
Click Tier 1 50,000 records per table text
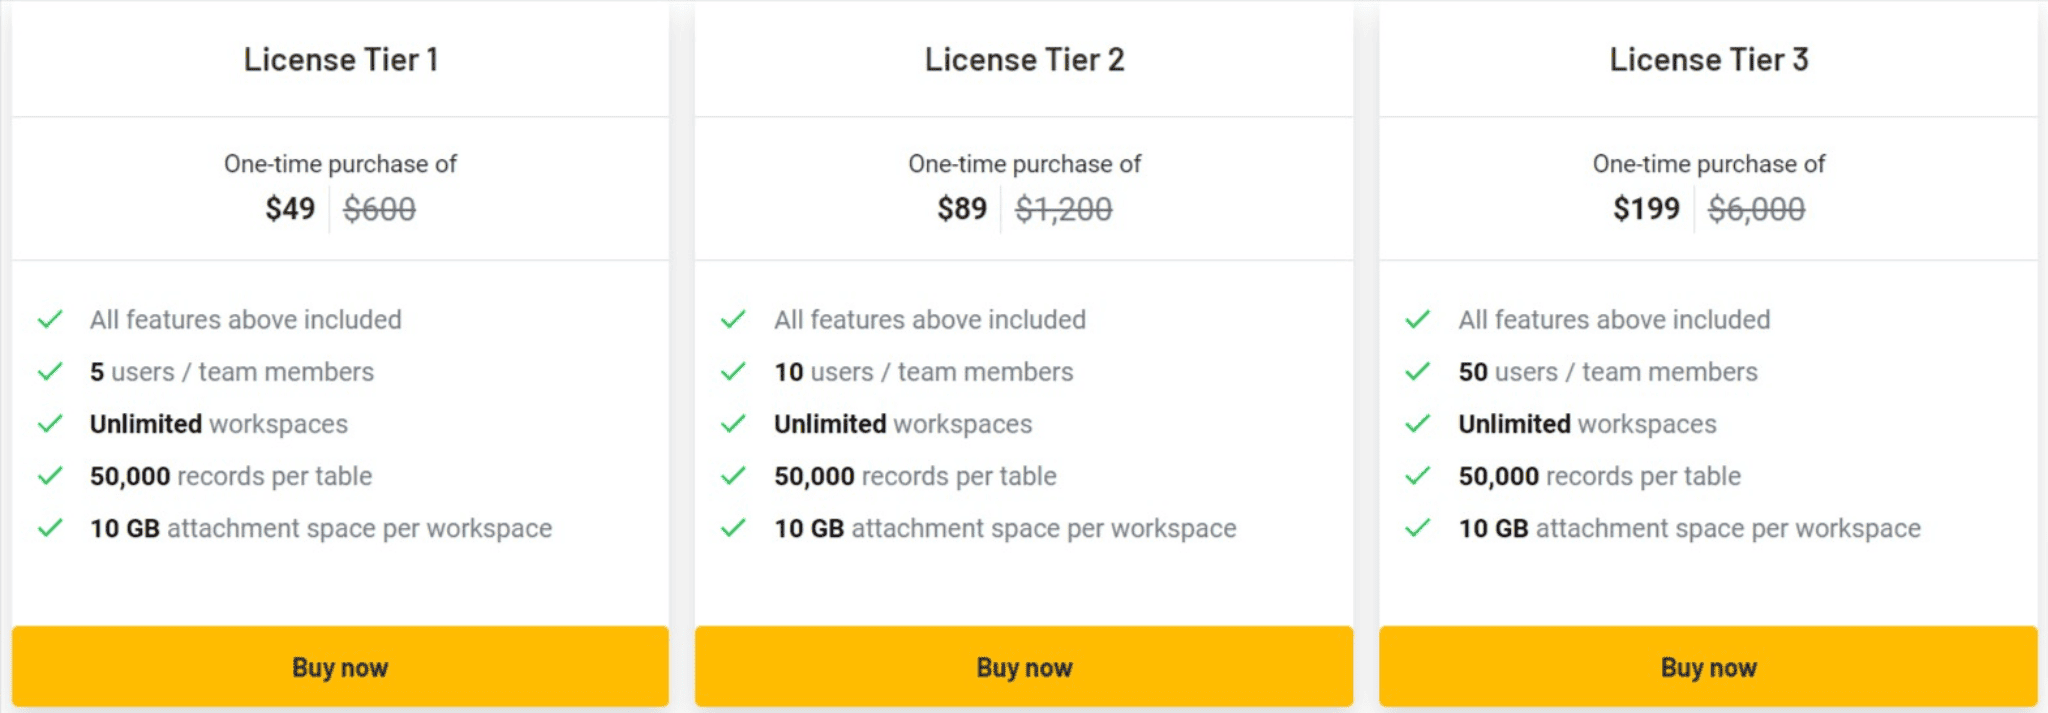click(x=231, y=476)
